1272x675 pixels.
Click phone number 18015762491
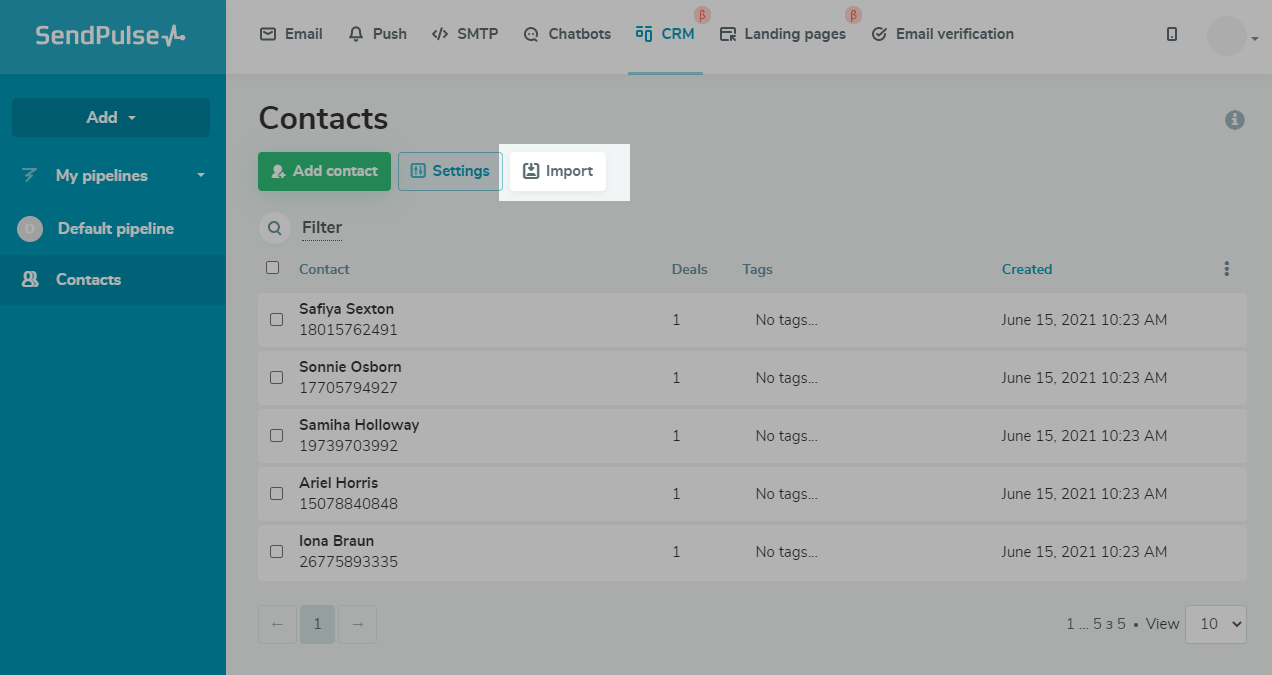click(x=348, y=330)
